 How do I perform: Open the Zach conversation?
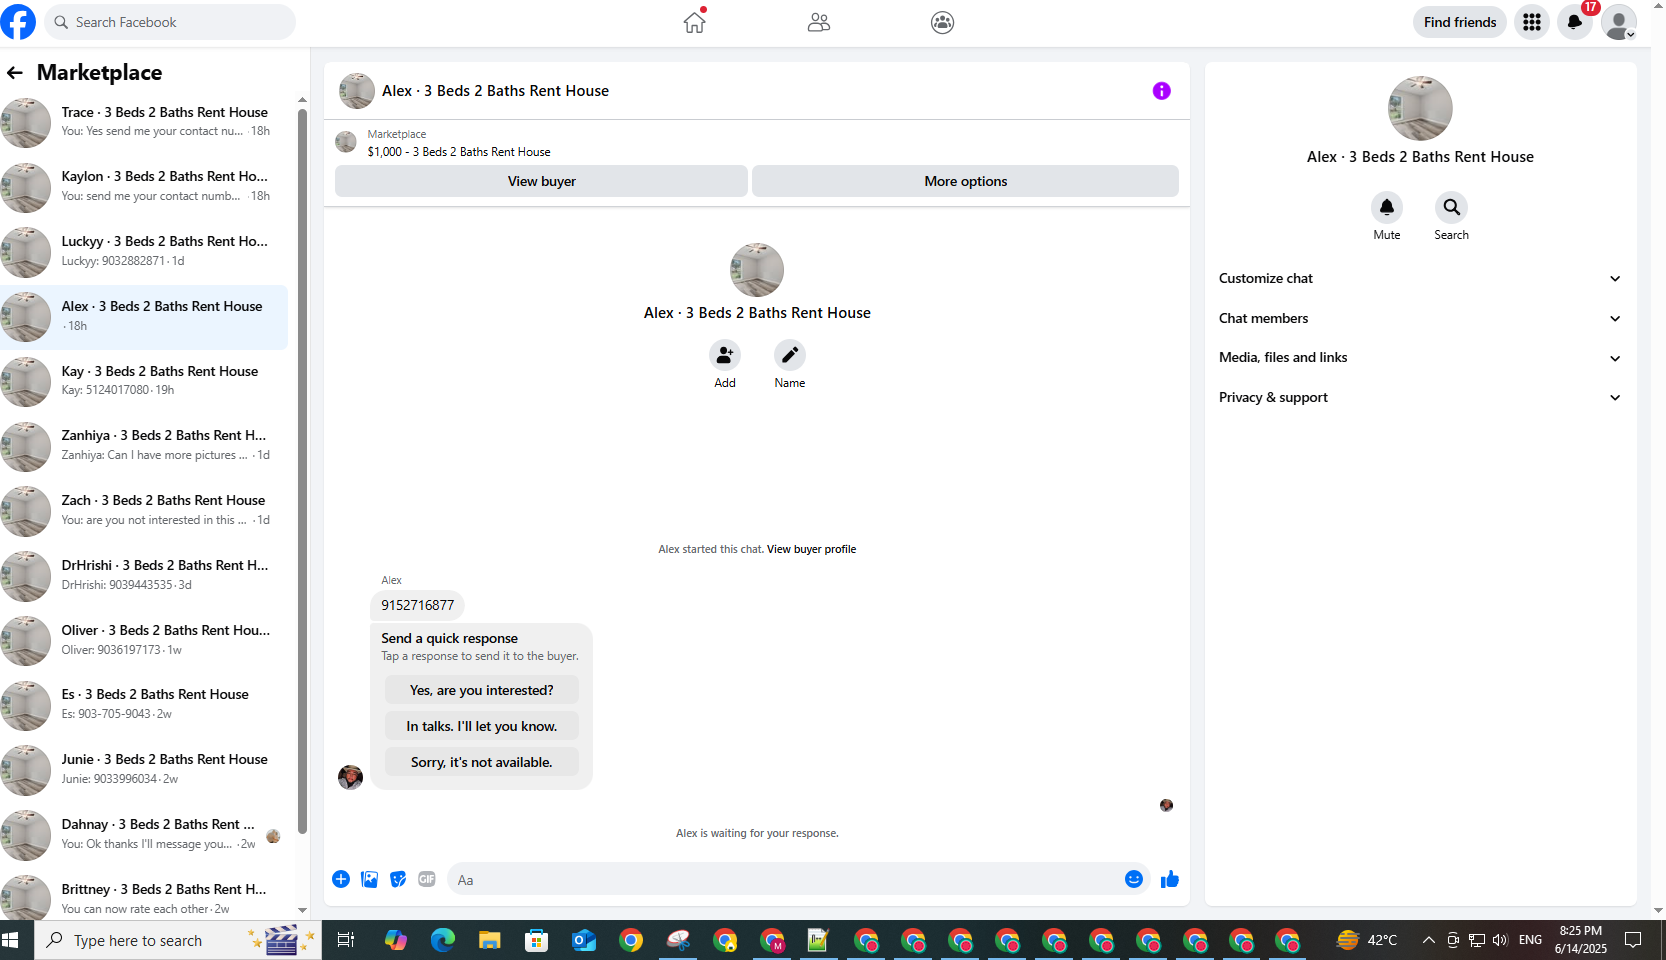pos(145,511)
